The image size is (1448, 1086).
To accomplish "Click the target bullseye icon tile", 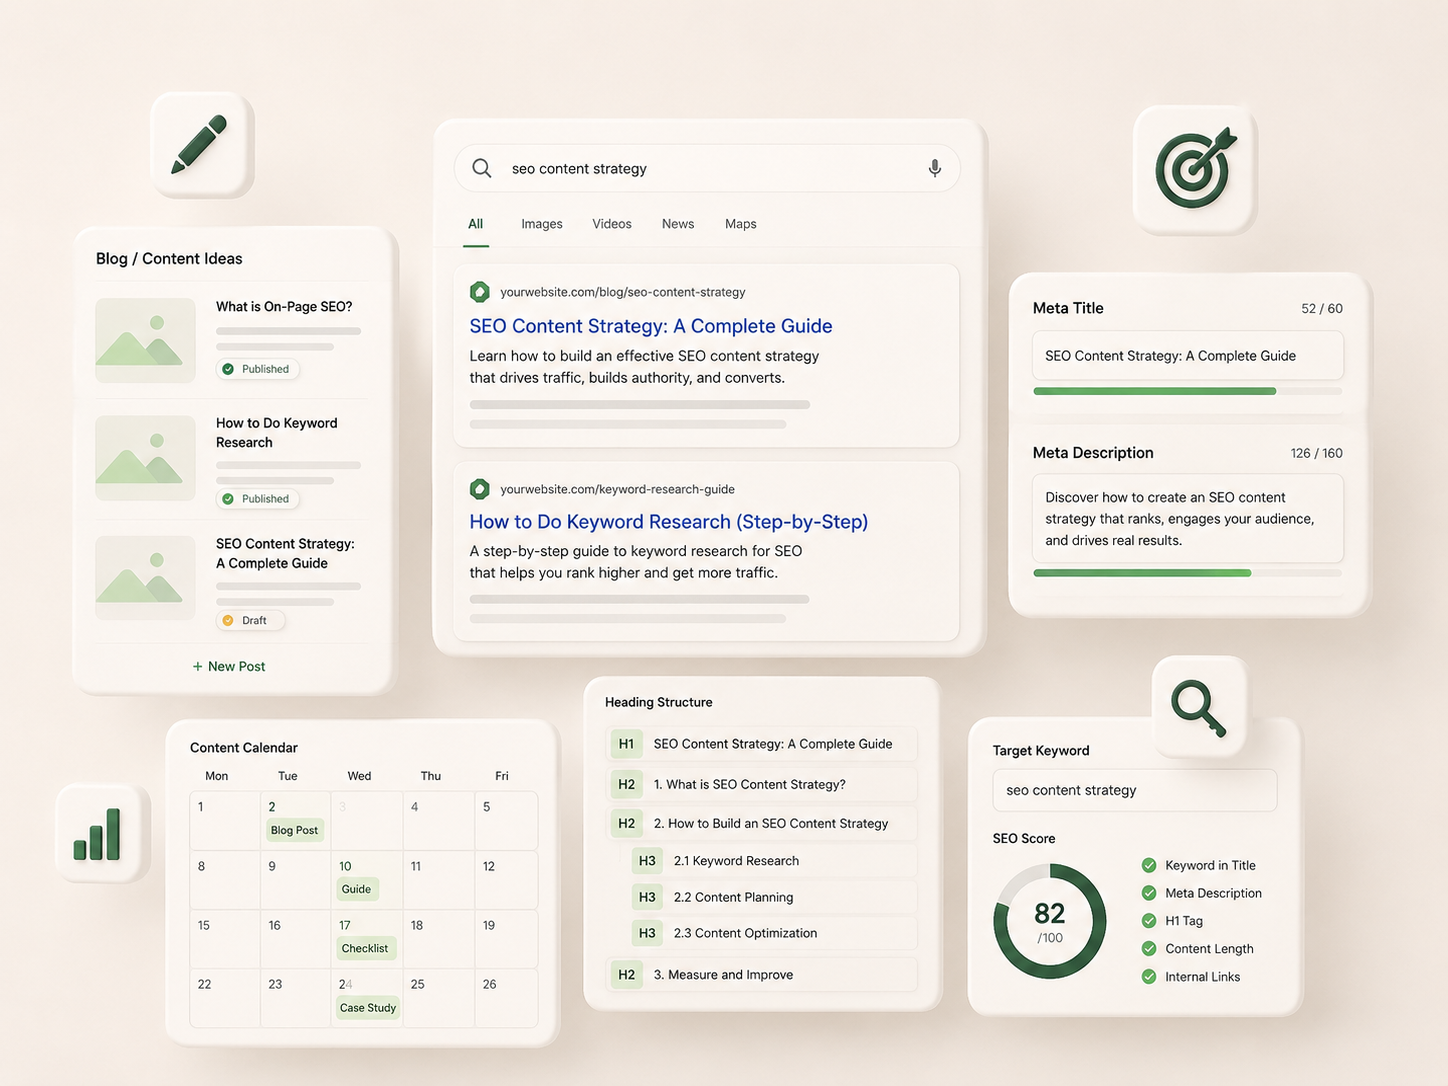I will pyautogui.click(x=1195, y=170).
